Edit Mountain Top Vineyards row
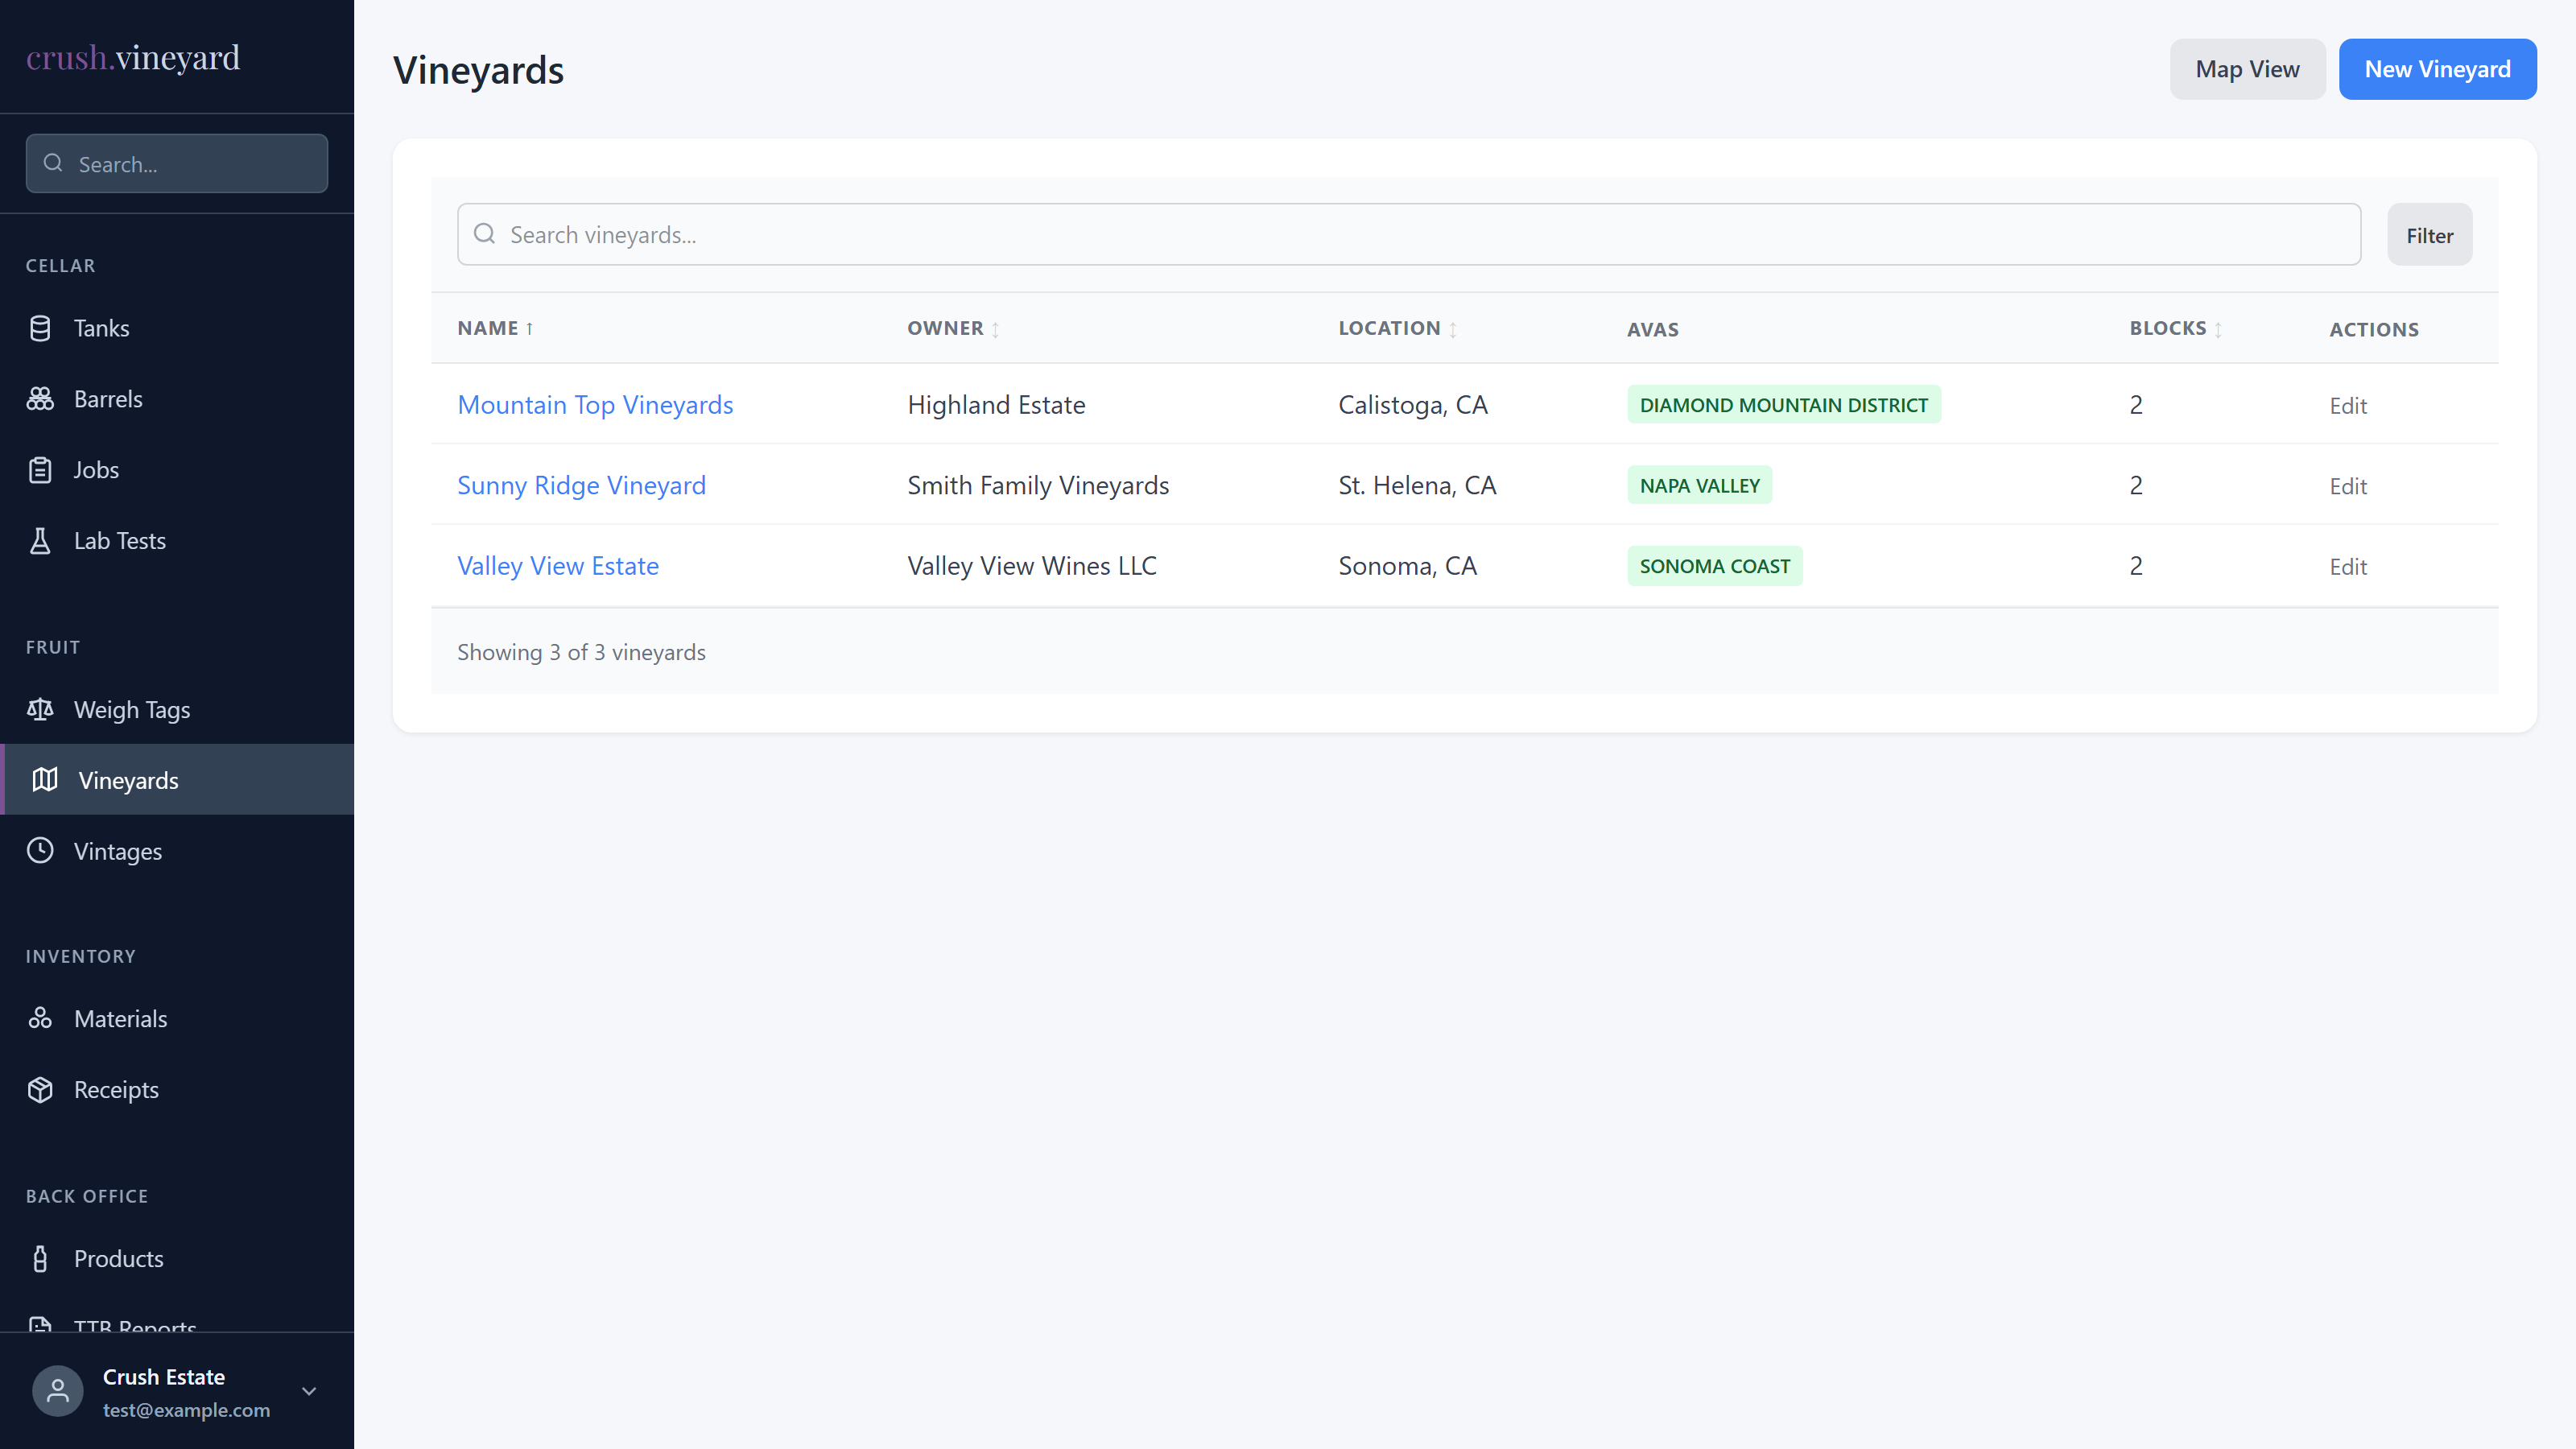Viewport: 2576px width, 1449px height. click(2347, 406)
